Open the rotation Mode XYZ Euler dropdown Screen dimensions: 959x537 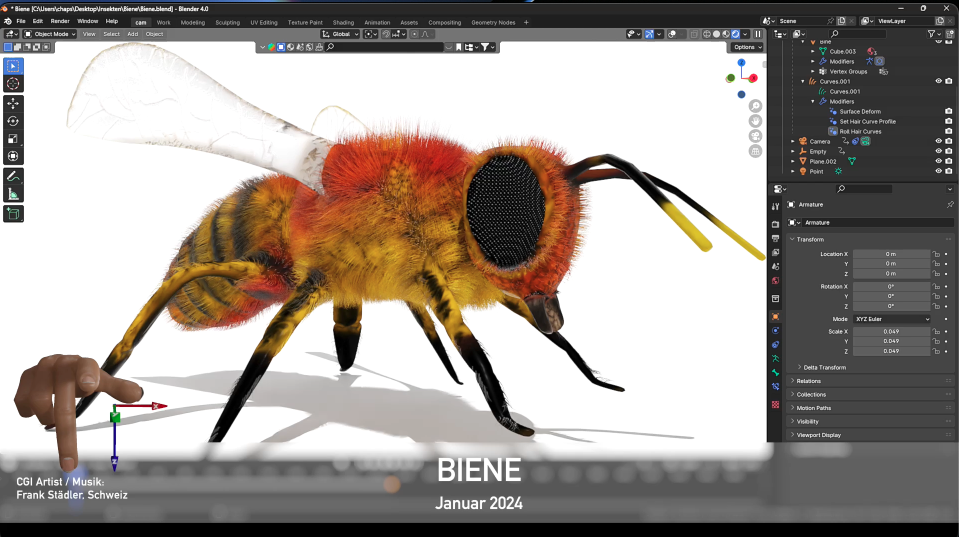tap(891, 319)
